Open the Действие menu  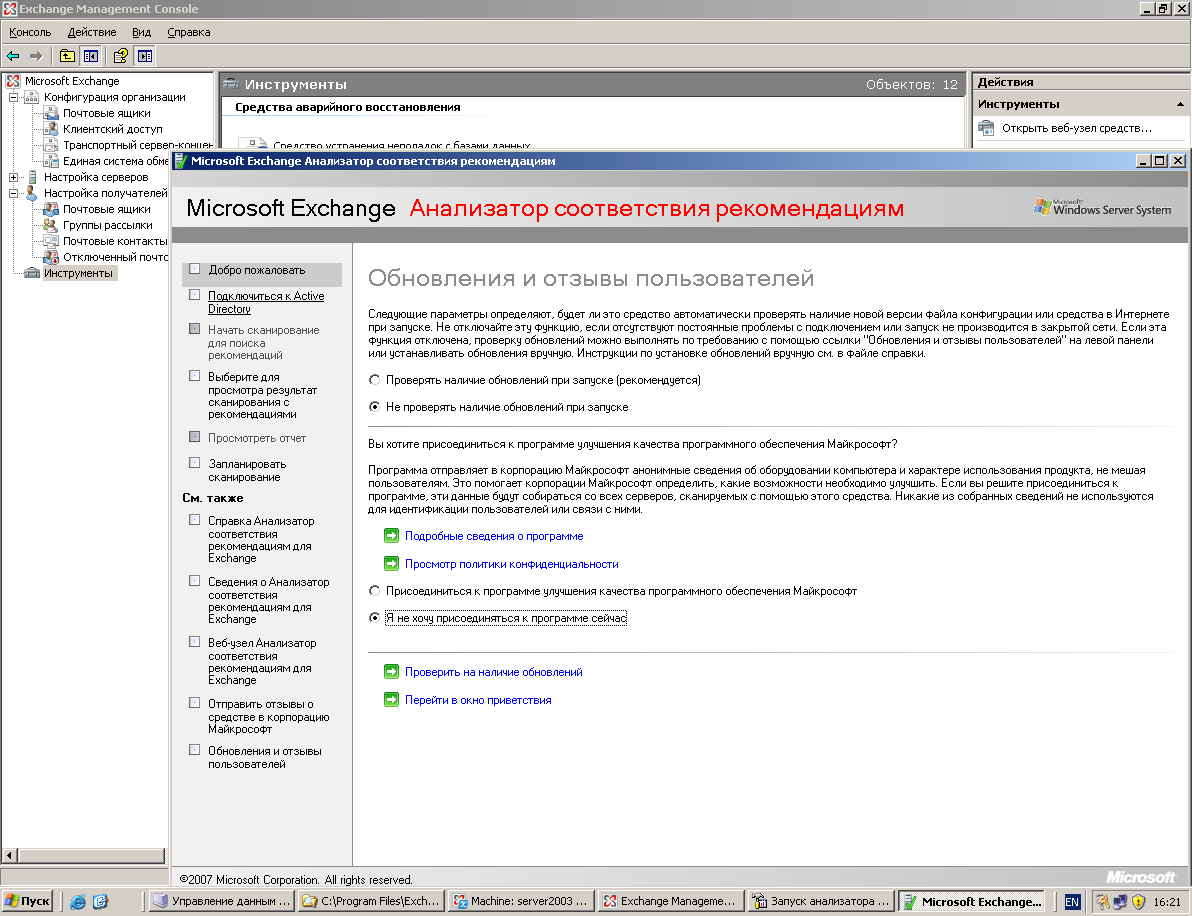tap(92, 32)
